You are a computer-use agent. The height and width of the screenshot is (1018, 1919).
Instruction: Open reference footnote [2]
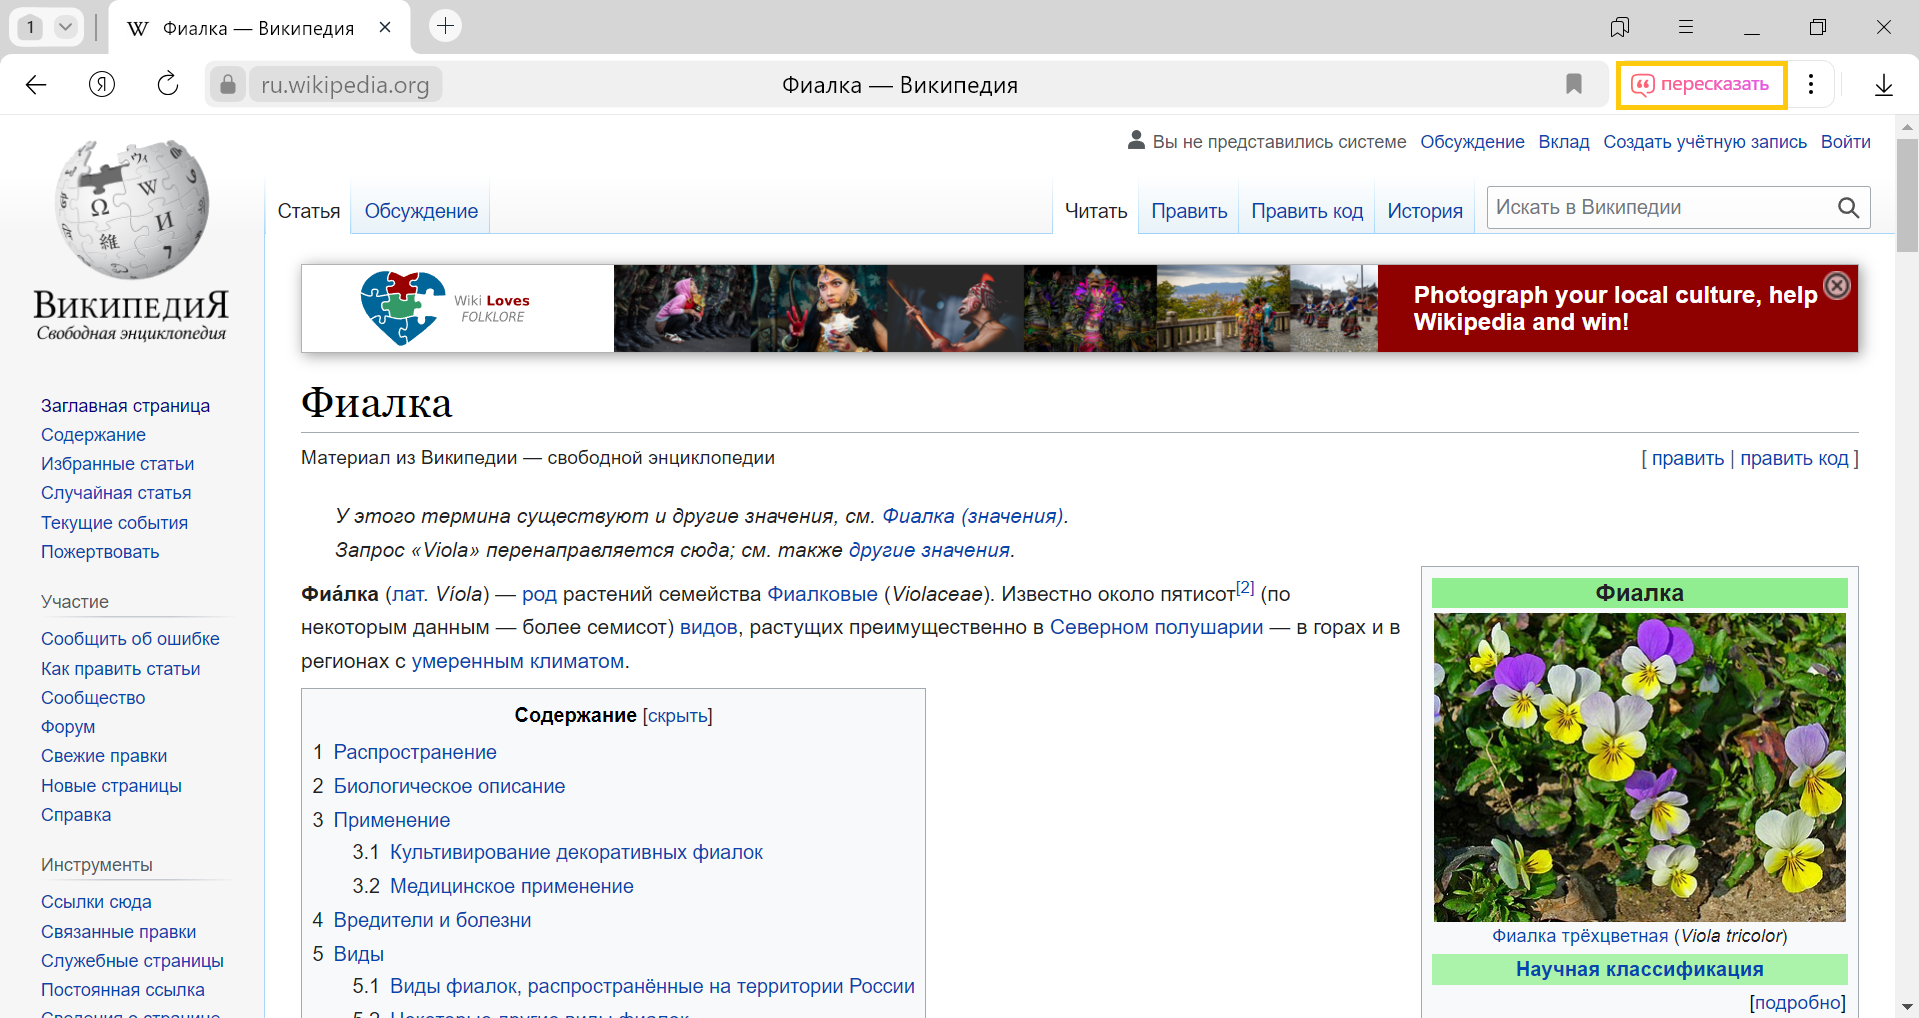[x=1245, y=588]
